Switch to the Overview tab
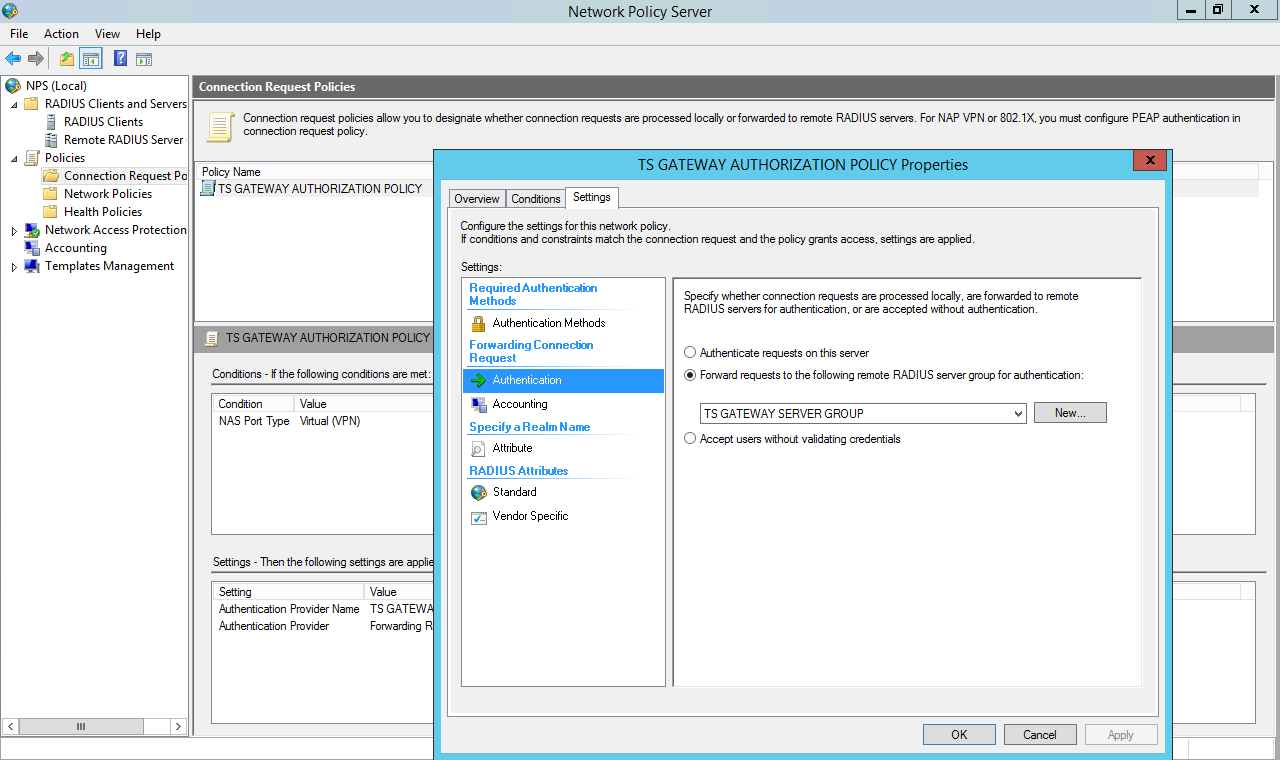The height and width of the screenshot is (760, 1280). [477, 199]
